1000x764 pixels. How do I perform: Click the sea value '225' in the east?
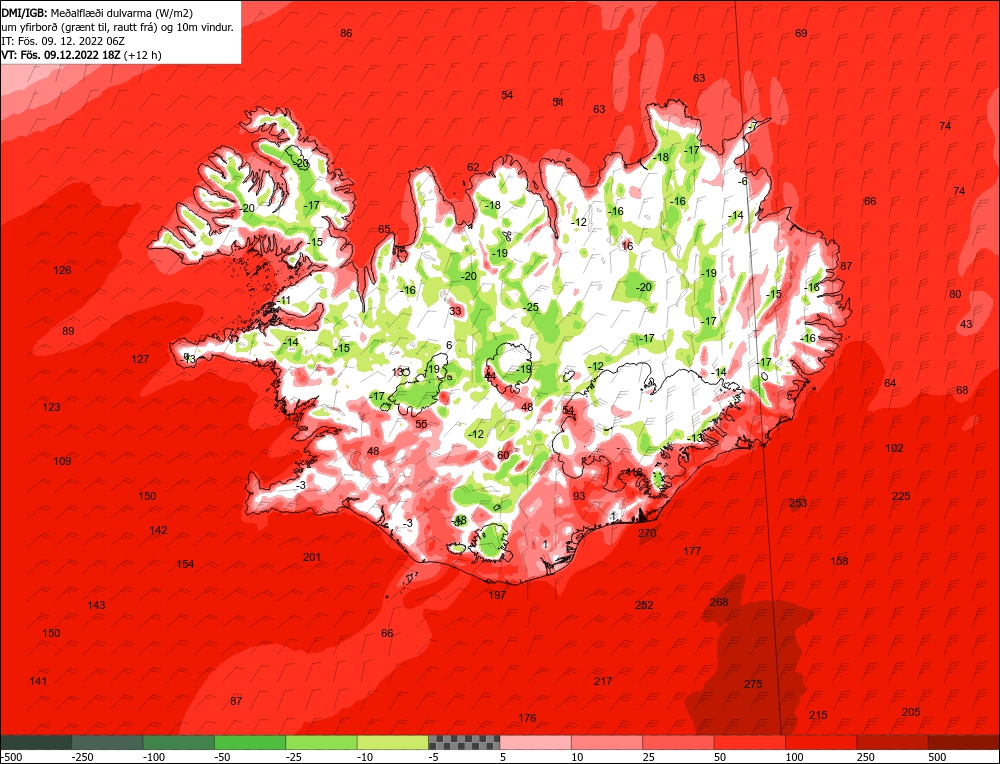[901, 496]
